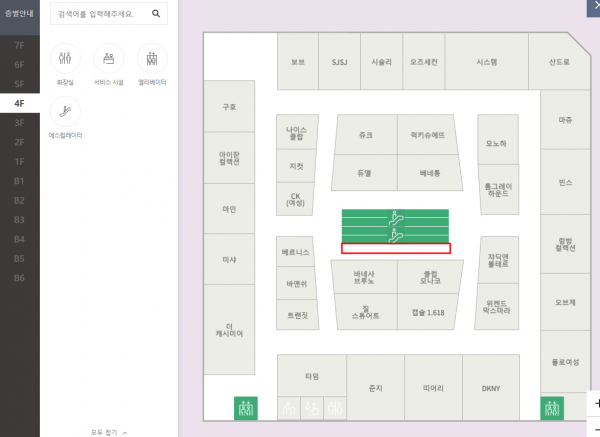Image resolution: width=600 pixels, height=437 pixels.
Task: Select the 오즈세컨 store block
Action: [424, 62]
